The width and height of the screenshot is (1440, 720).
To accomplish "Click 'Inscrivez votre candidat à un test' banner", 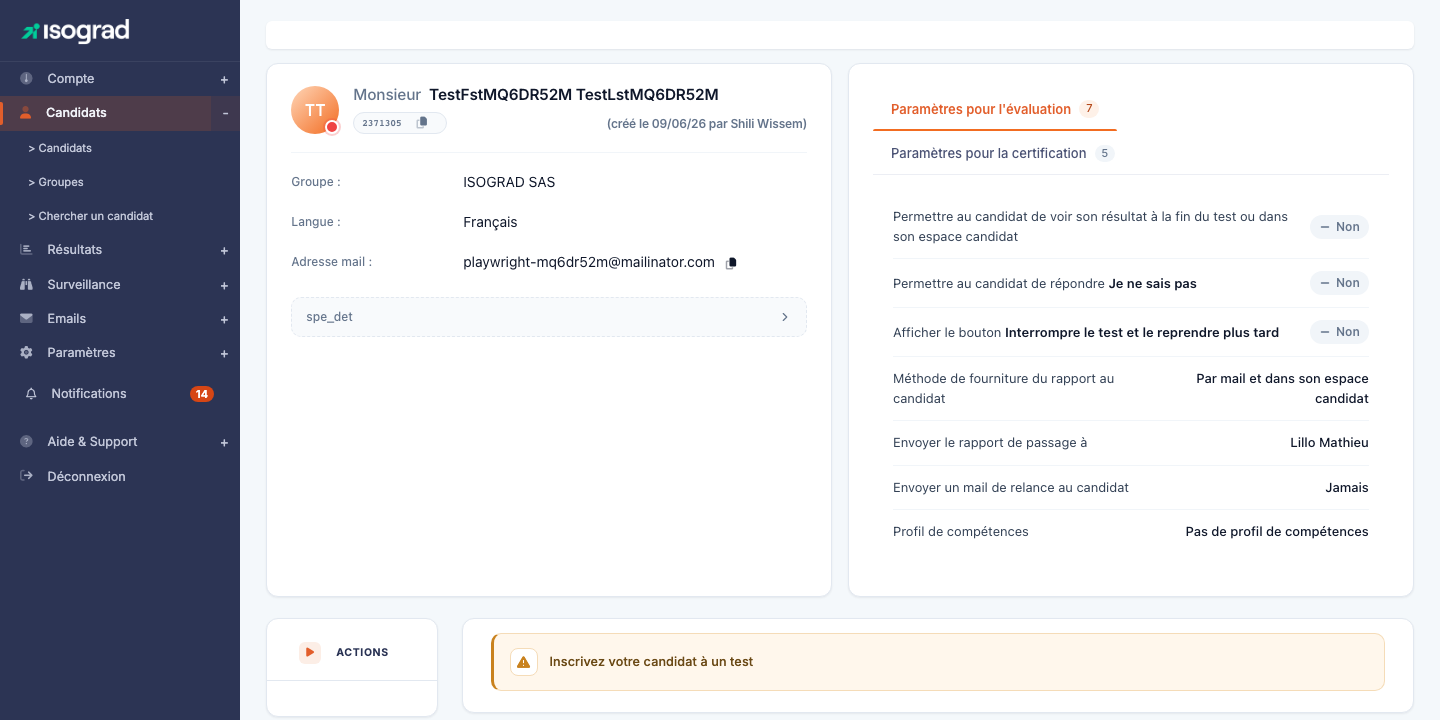I will (x=938, y=662).
